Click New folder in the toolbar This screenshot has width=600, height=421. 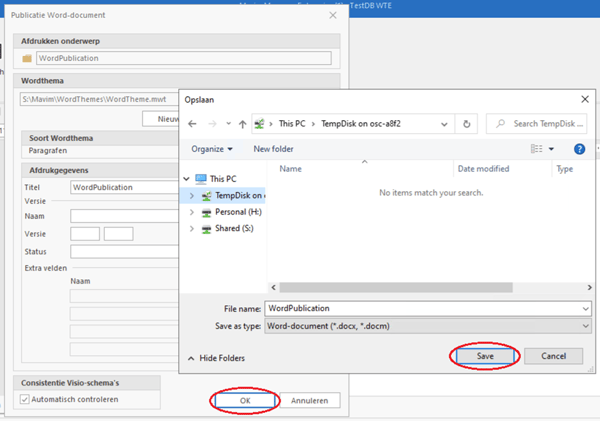274,149
